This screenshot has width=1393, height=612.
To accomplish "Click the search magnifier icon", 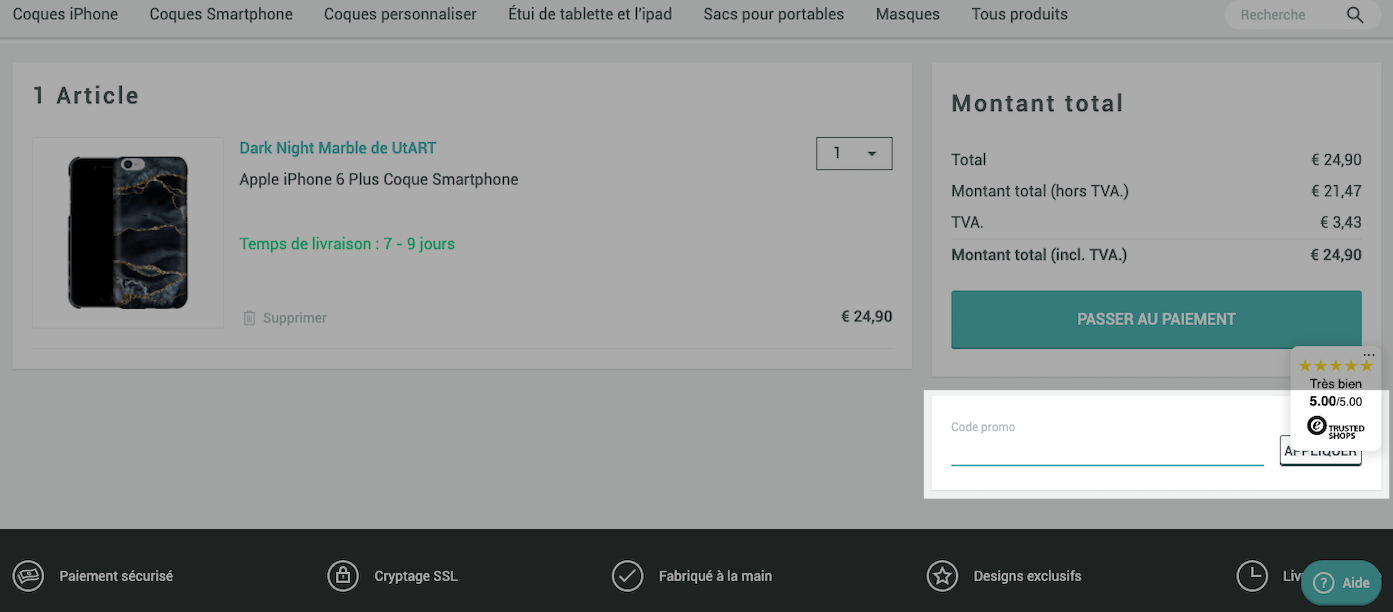I will [1354, 15].
